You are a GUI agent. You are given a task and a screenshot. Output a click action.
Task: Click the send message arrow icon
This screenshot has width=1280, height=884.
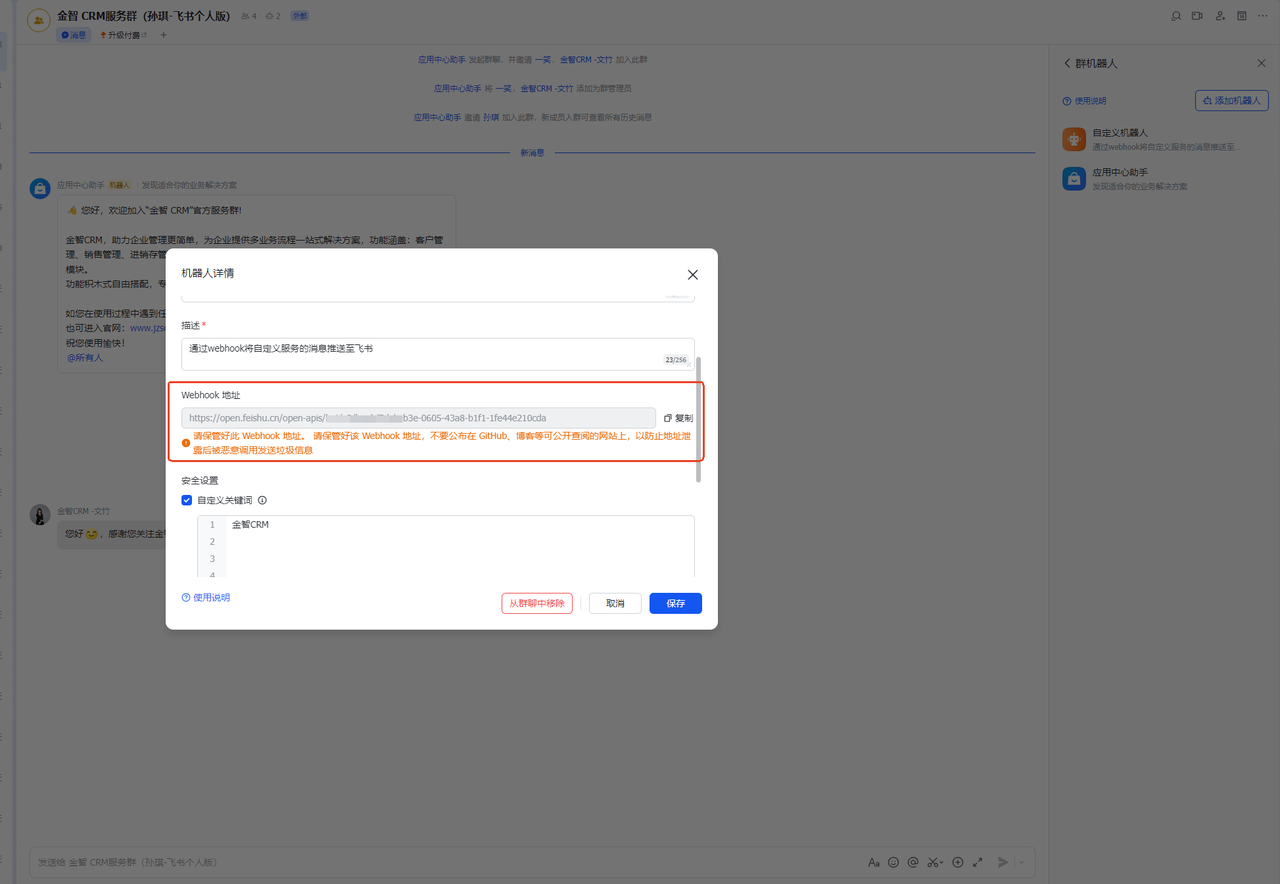pyautogui.click(x=1003, y=862)
